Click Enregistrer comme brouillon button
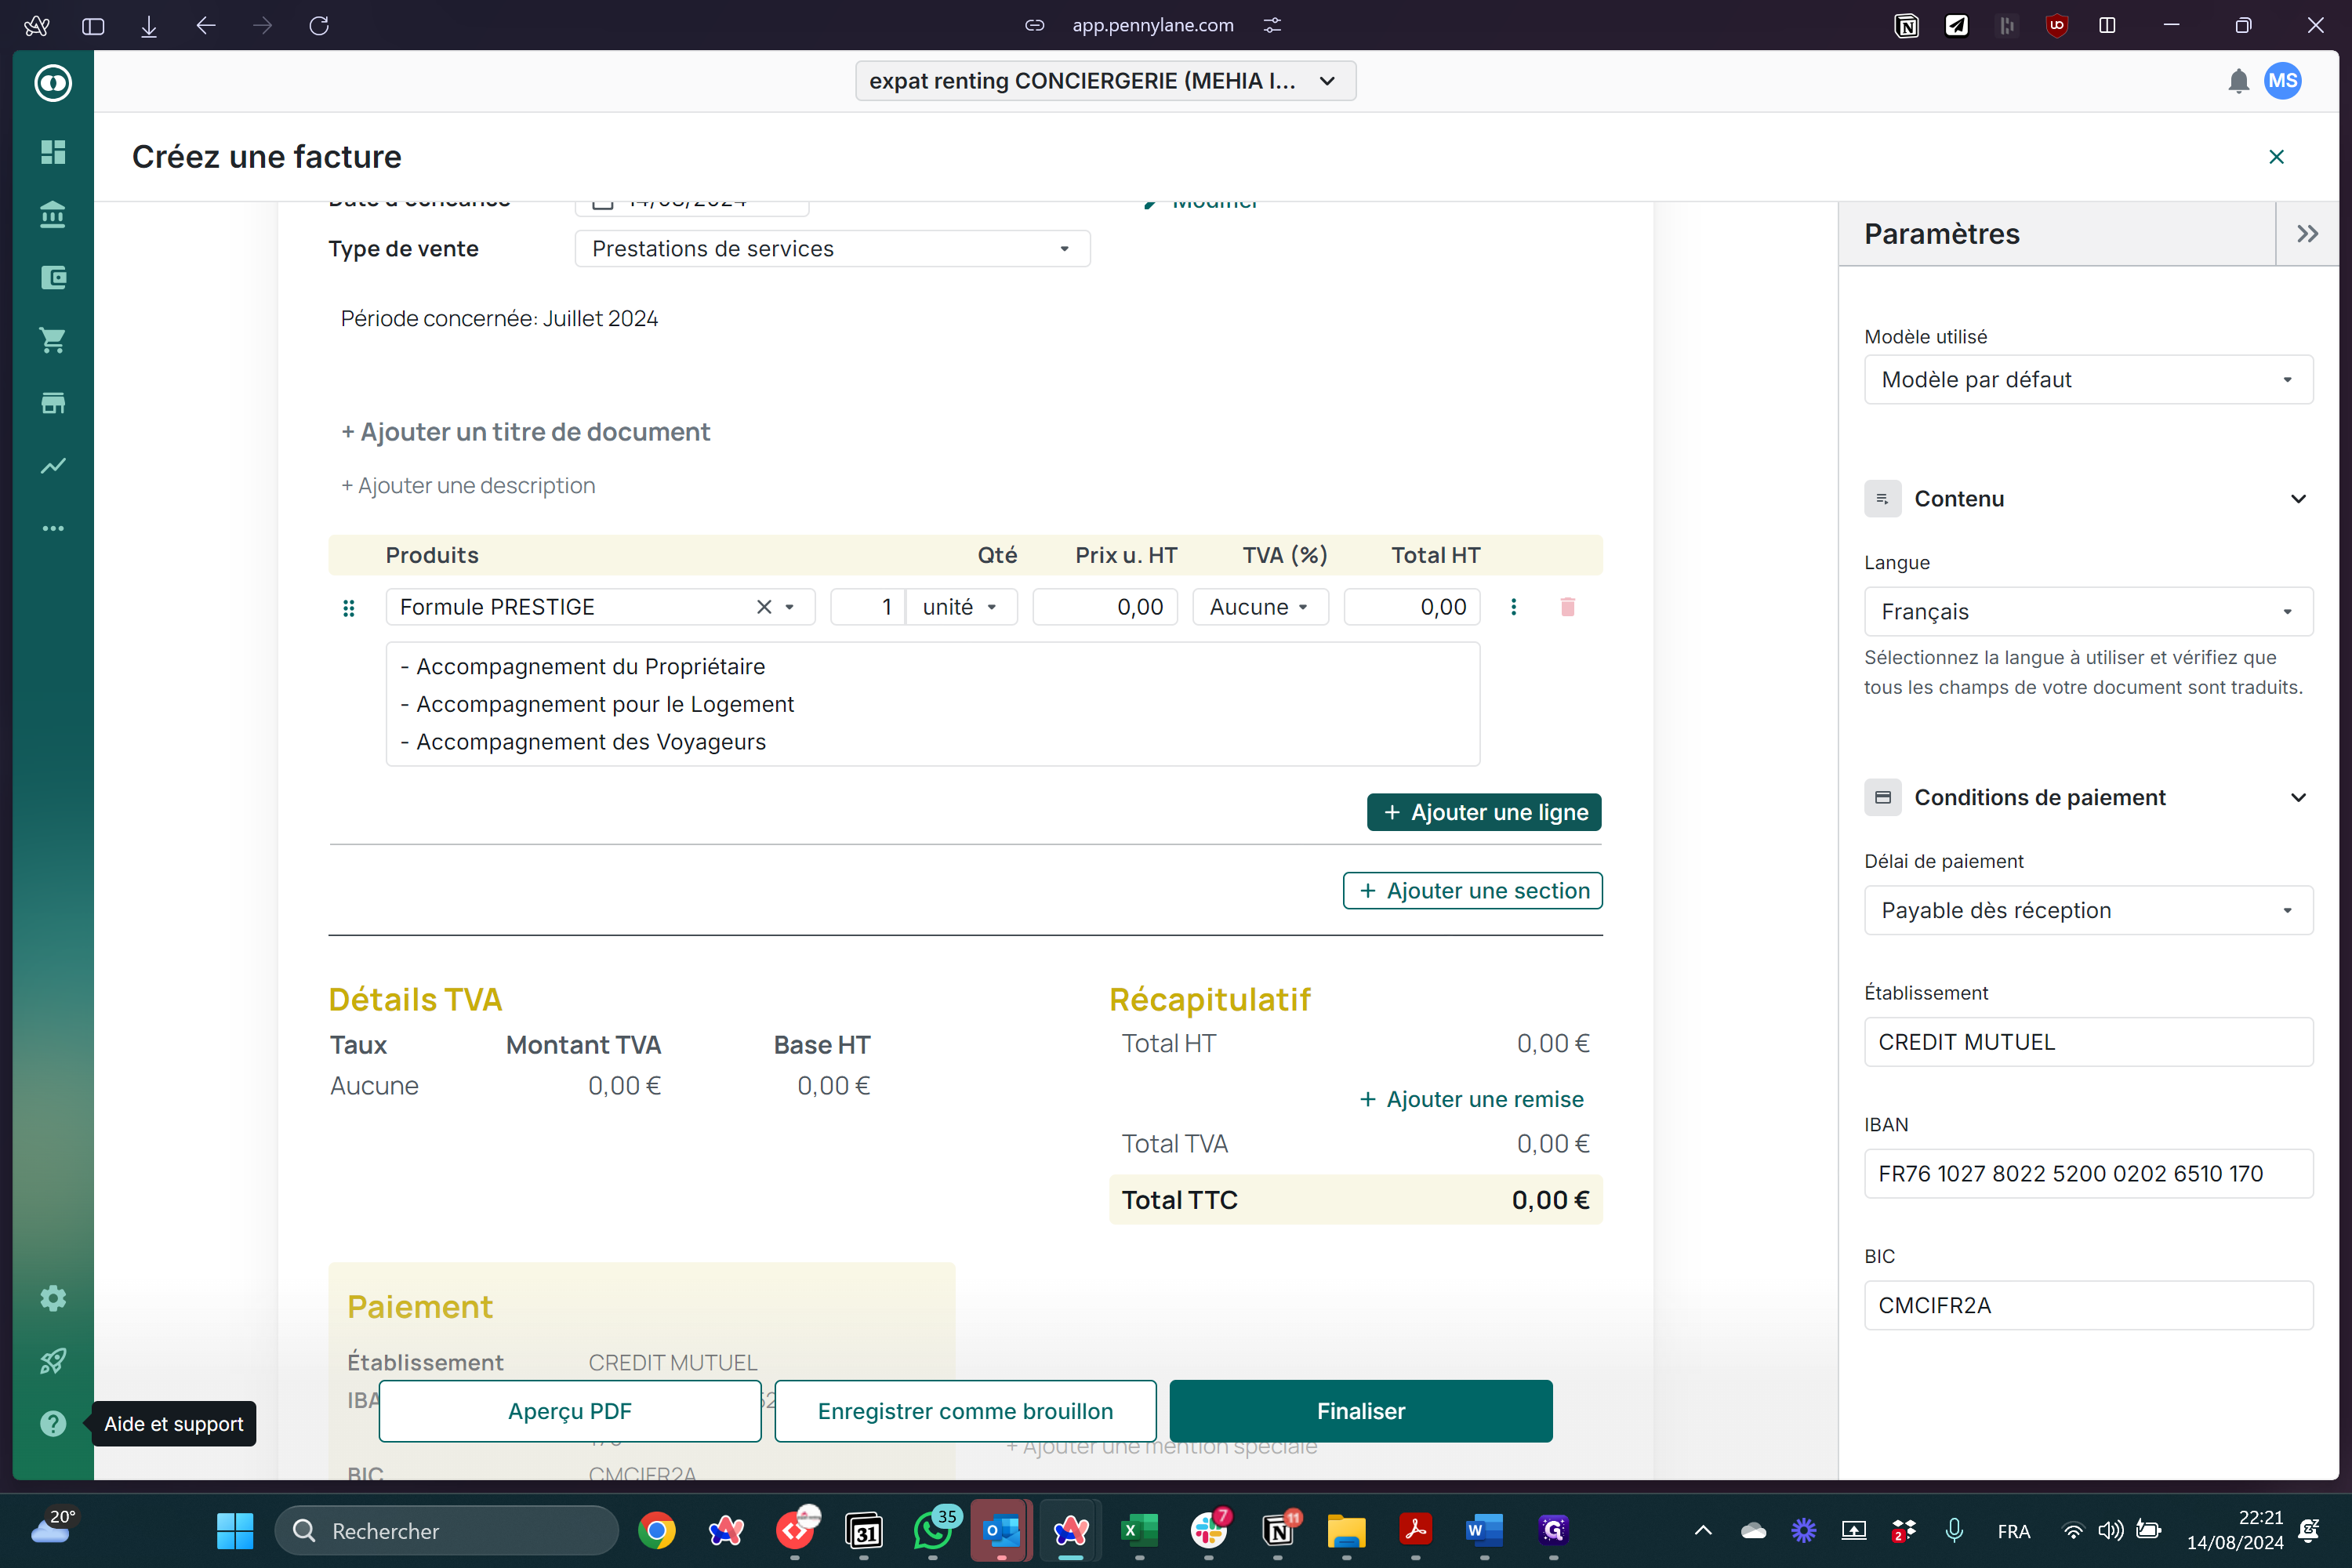This screenshot has height=1568, width=2352. pos(965,1411)
